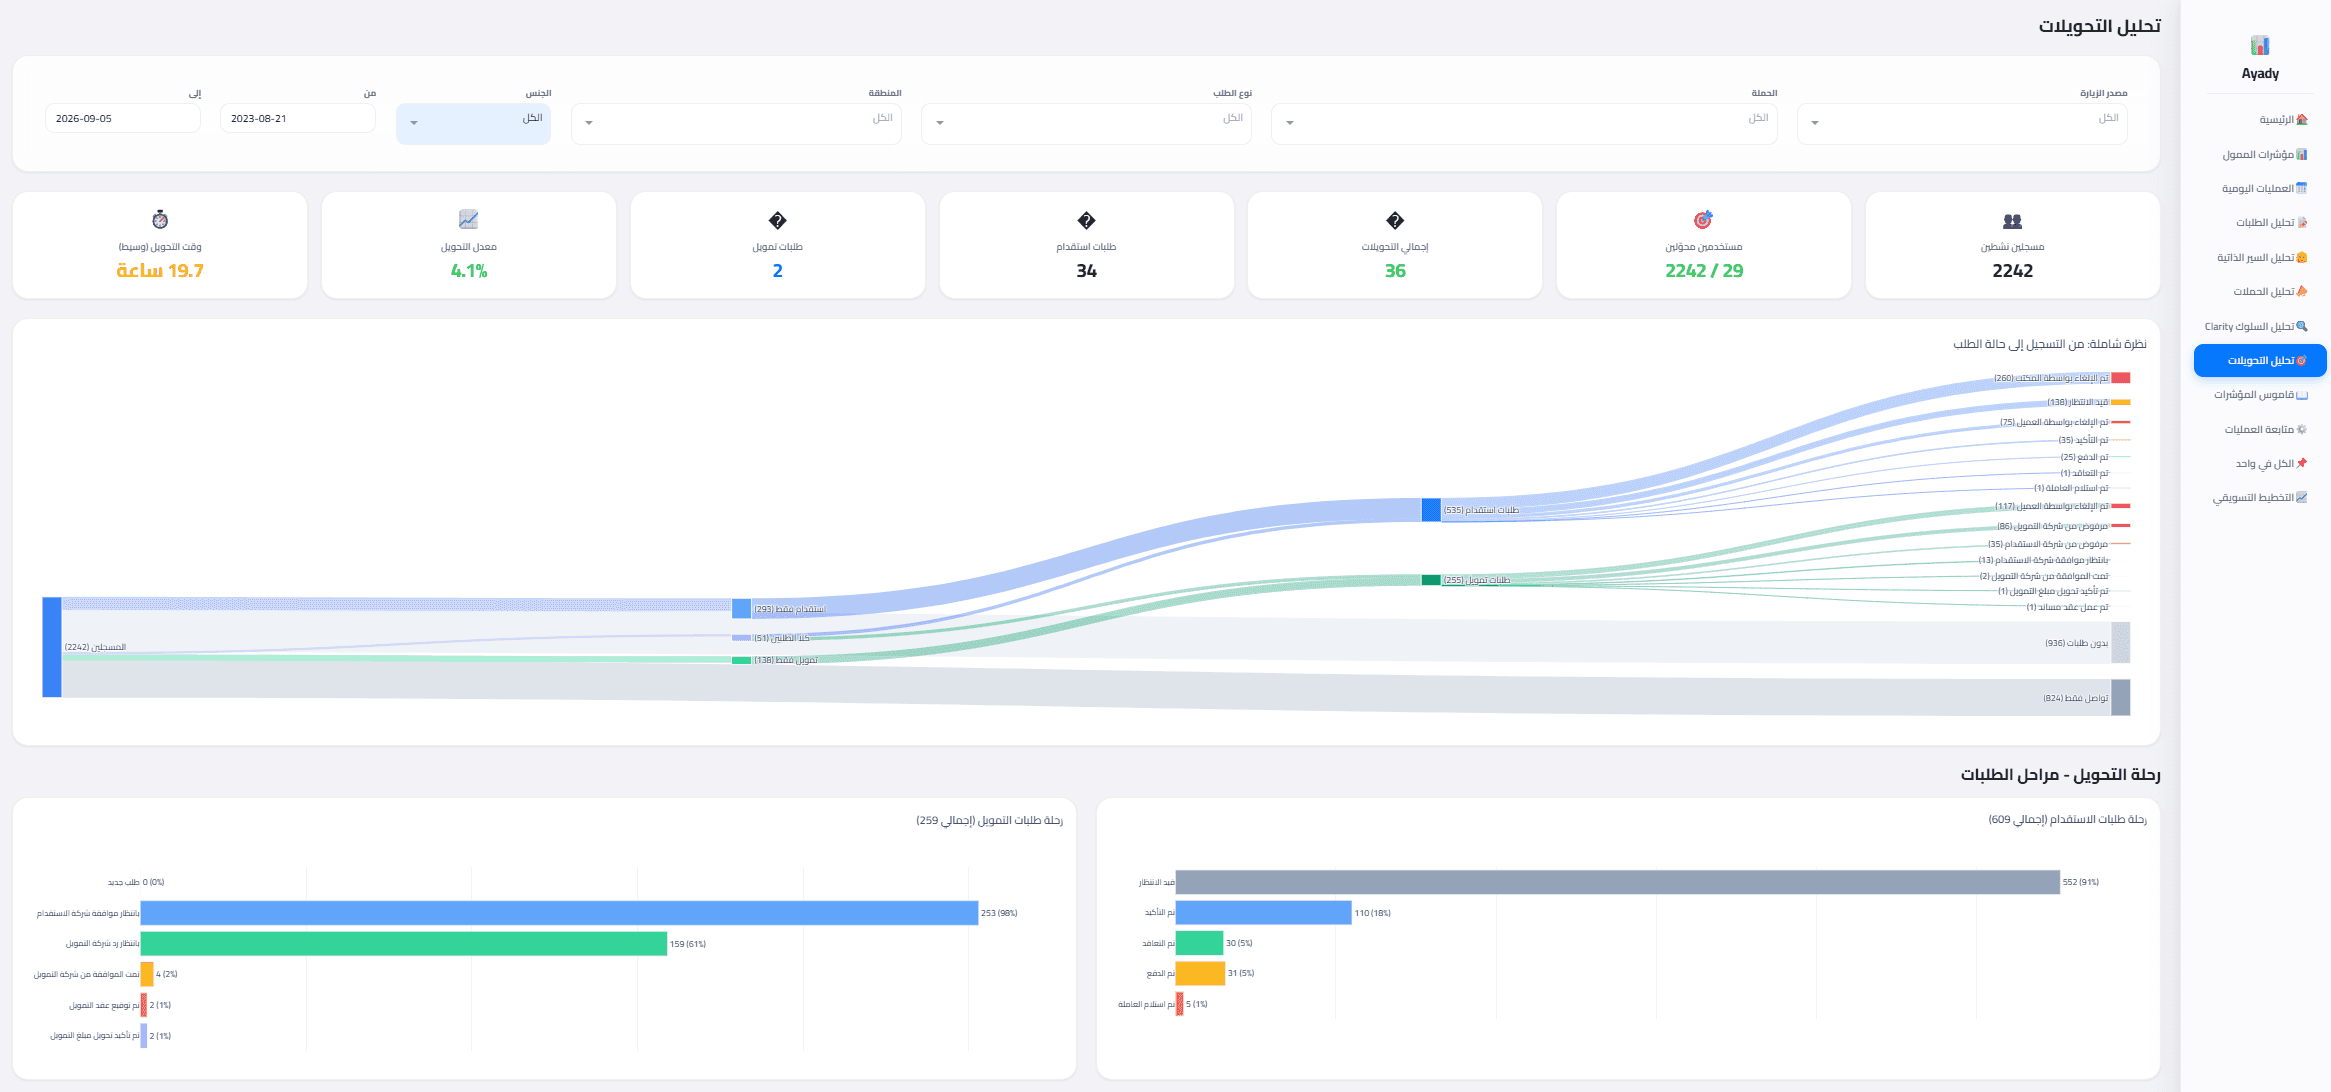Open التخطيط التسويقي marketing planning link

point(2260,498)
